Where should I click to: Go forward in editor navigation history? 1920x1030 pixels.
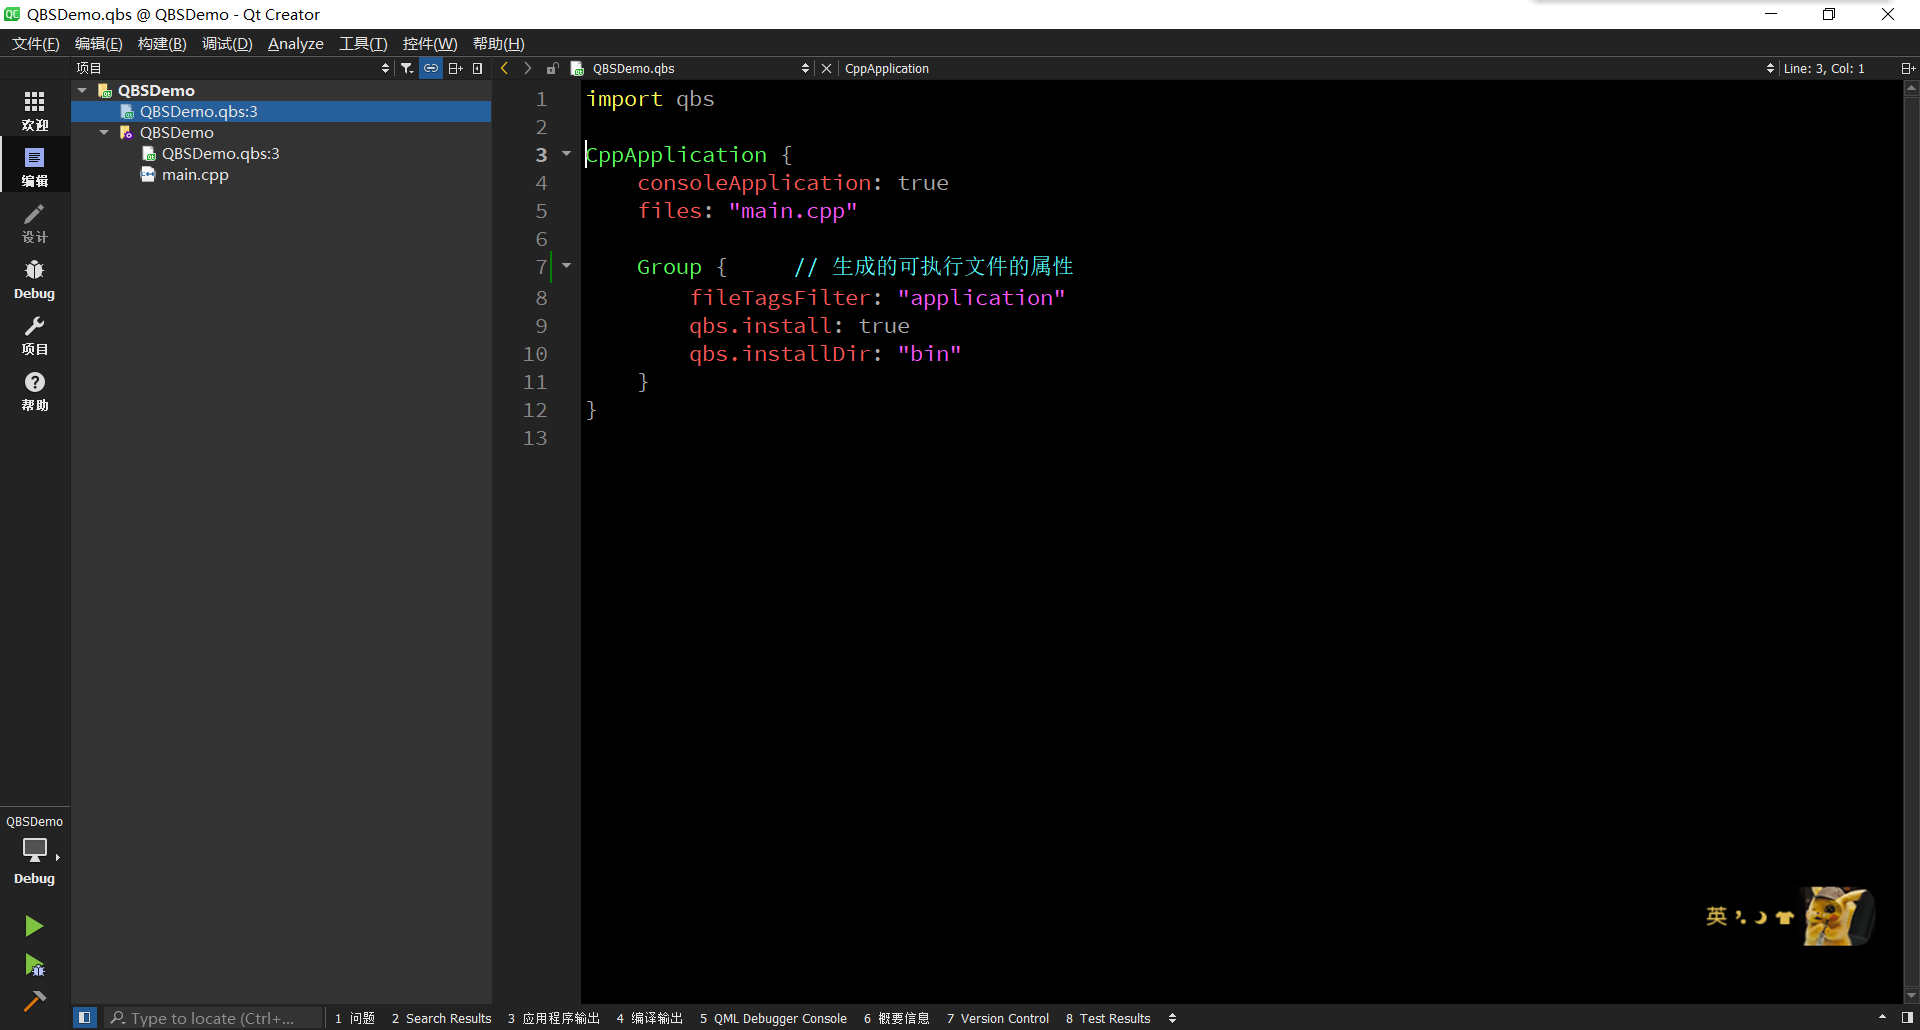528,68
